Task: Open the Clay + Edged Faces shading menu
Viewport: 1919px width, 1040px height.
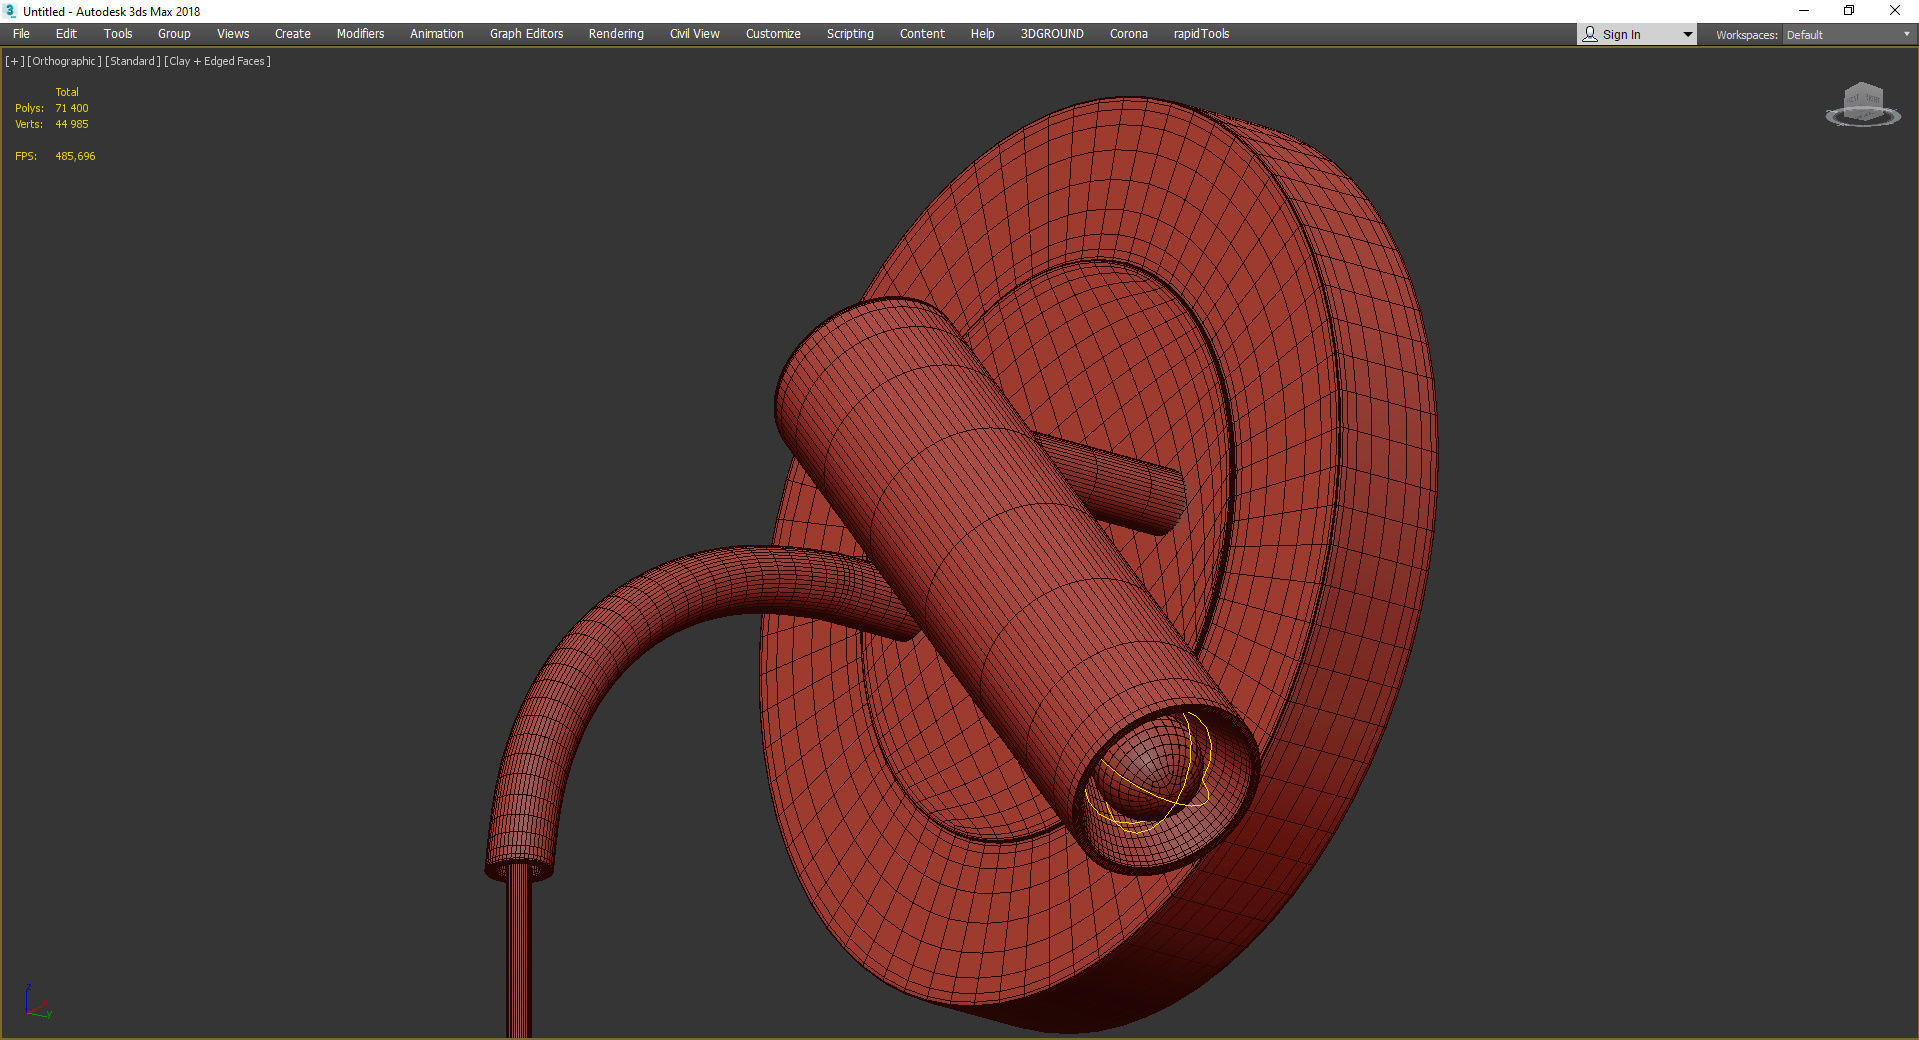Action: pyautogui.click(x=217, y=61)
